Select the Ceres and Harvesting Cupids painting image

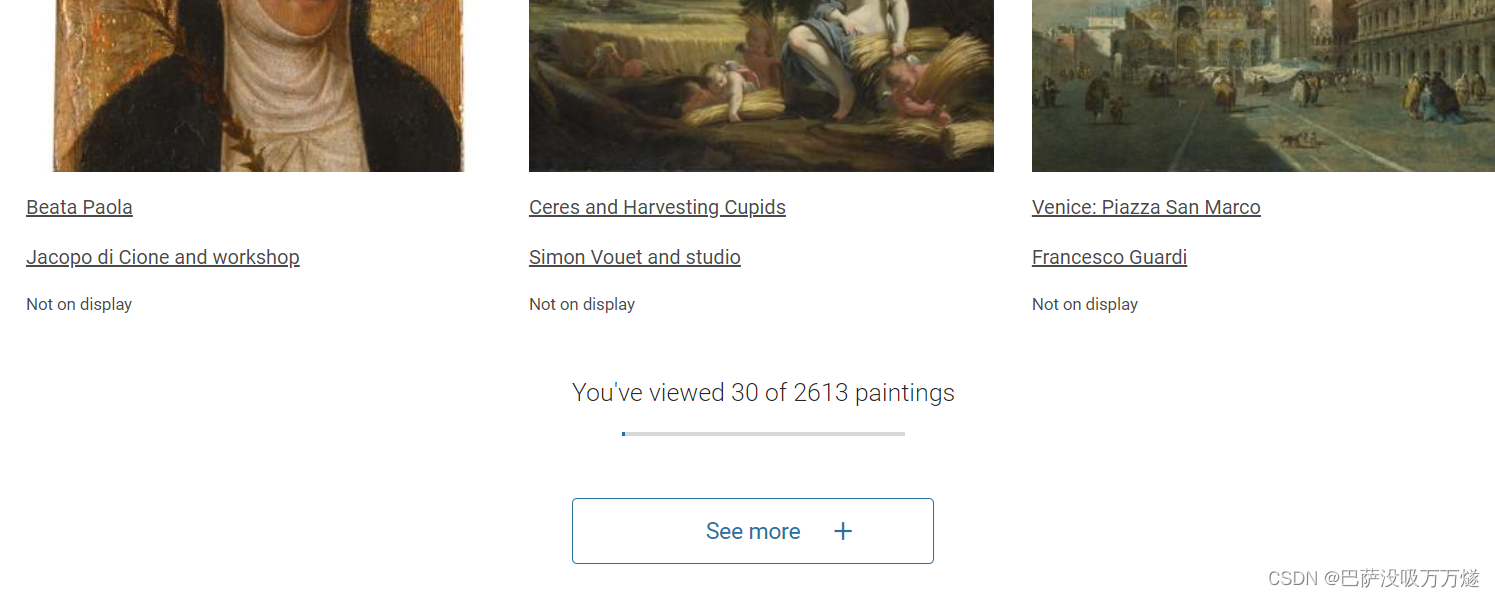pyautogui.click(x=761, y=85)
